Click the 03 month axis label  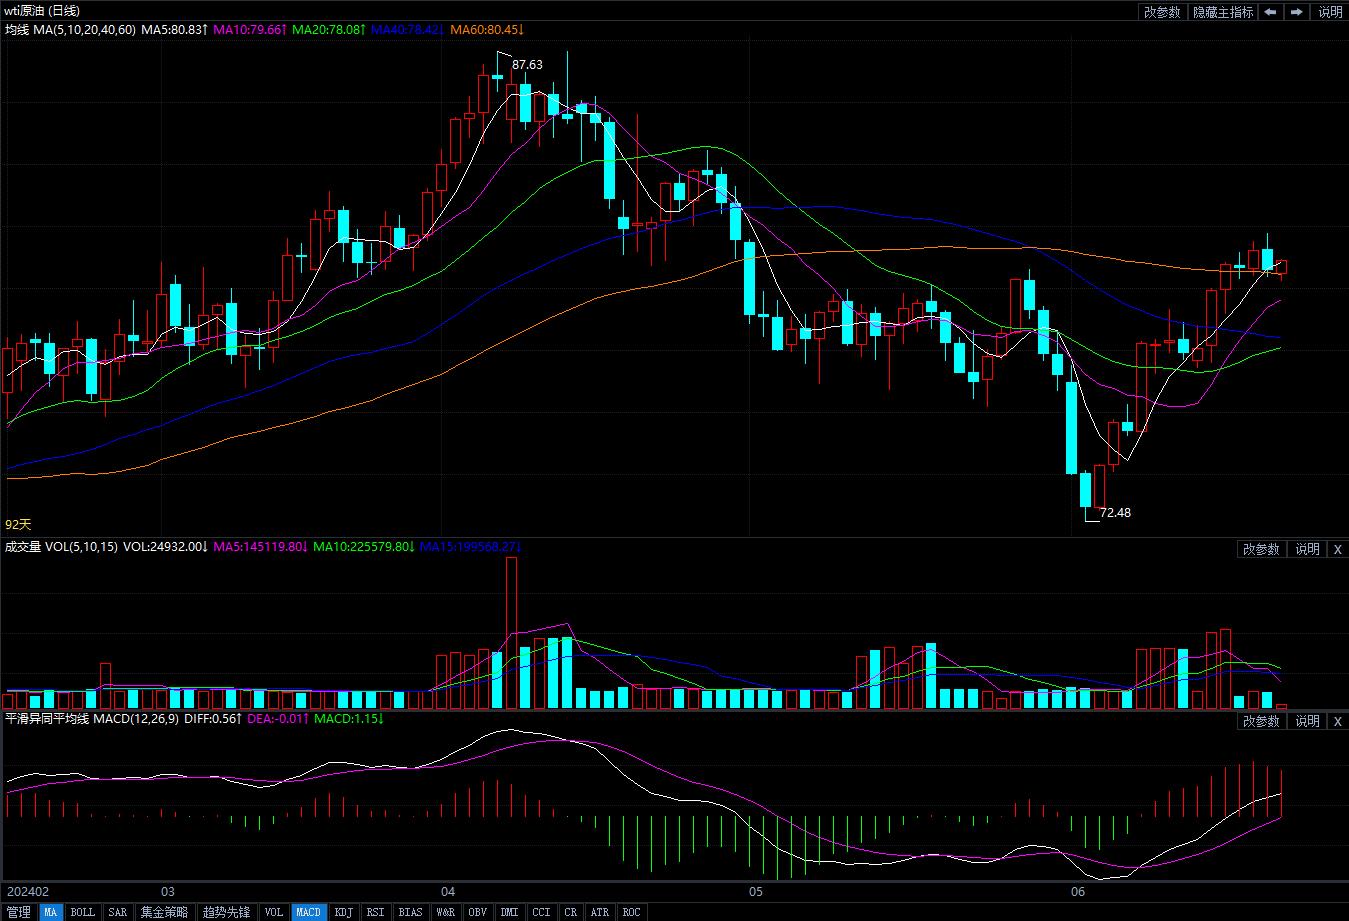click(x=168, y=891)
